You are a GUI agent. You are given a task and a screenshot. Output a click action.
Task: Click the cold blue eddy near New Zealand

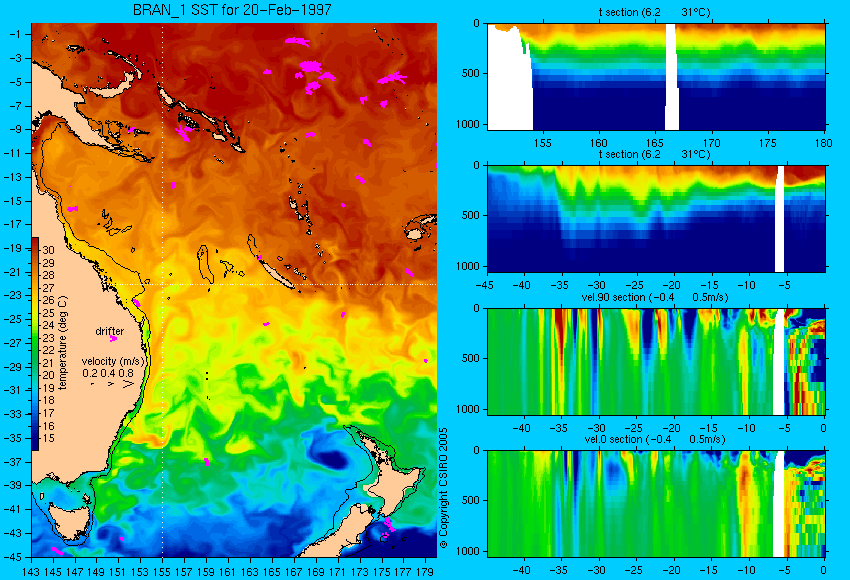click(x=330, y=459)
